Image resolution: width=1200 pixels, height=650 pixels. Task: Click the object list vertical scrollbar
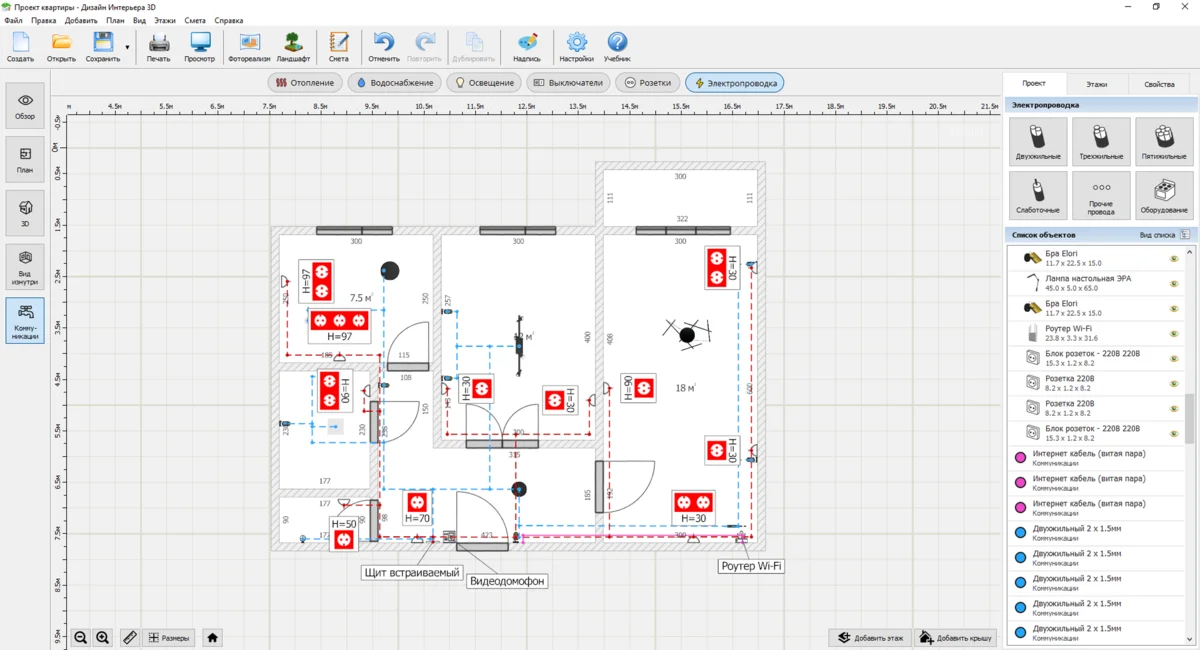[x=1190, y=418]
